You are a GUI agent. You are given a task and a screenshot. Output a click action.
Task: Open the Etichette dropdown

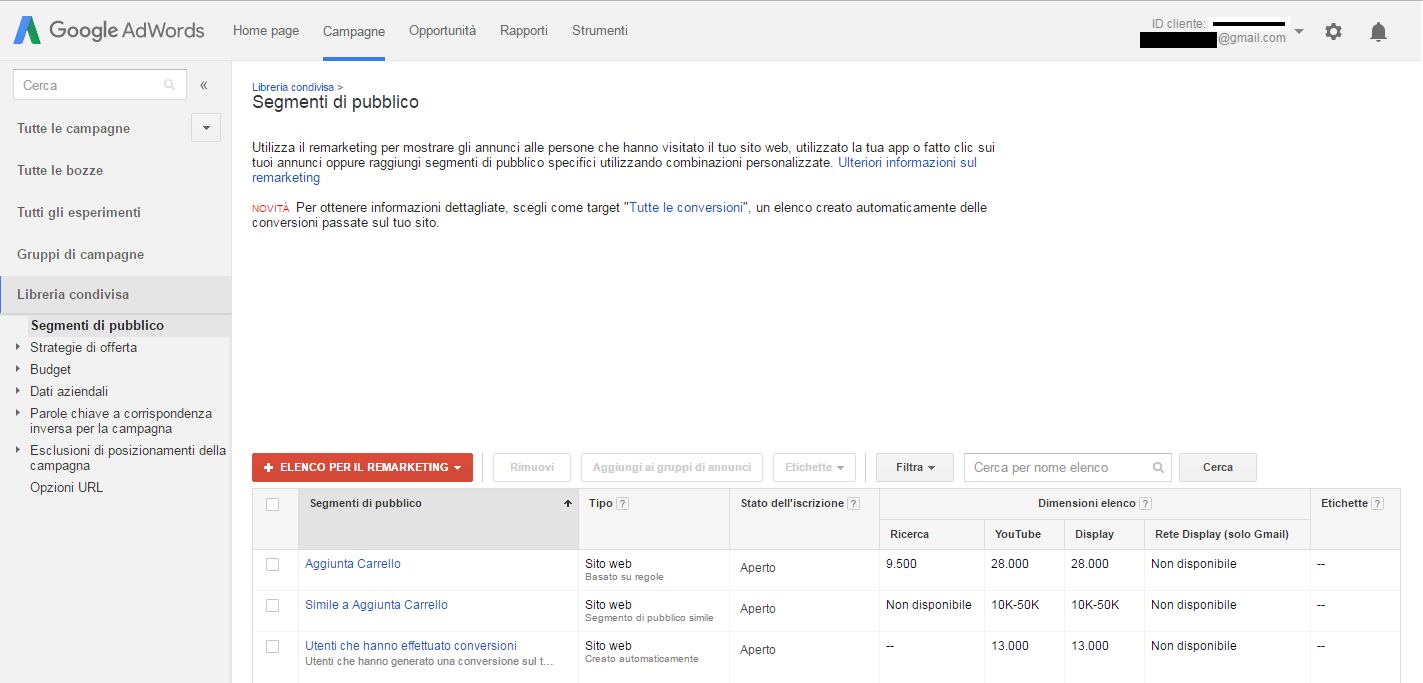813,467
